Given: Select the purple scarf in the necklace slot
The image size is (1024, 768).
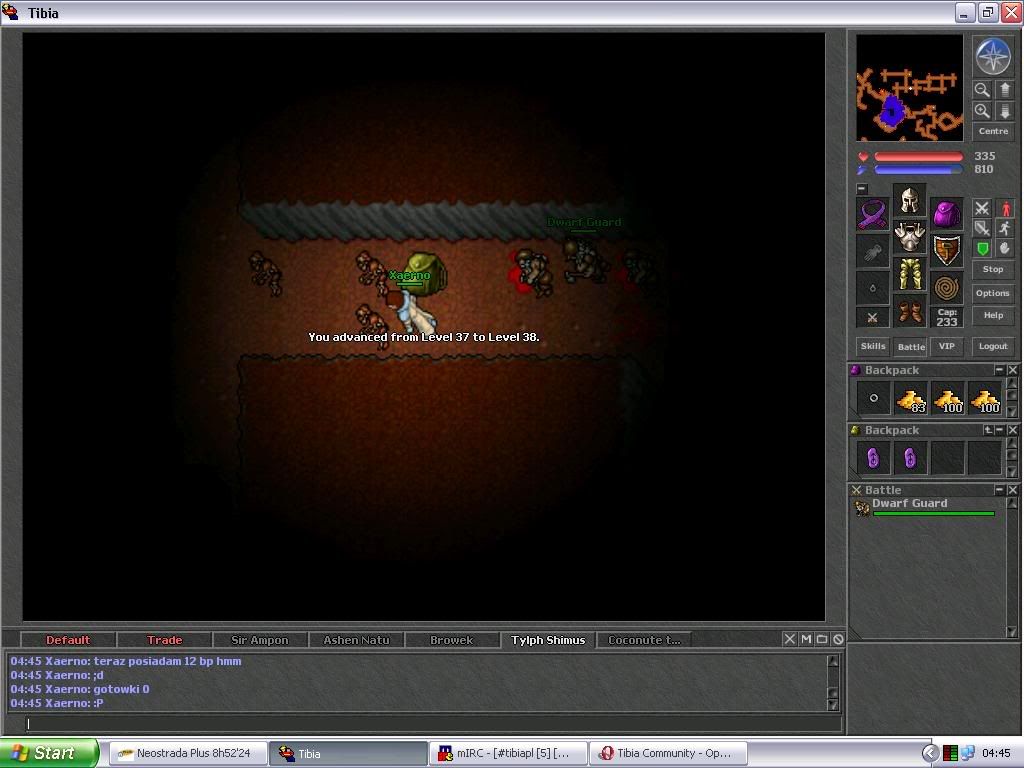Looking at the screenshot, I should 872,214.
